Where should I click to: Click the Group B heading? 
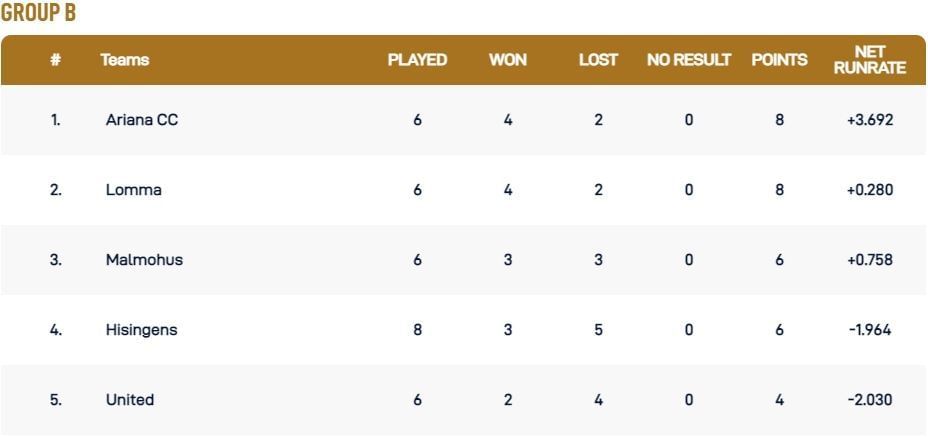point(39,13)
